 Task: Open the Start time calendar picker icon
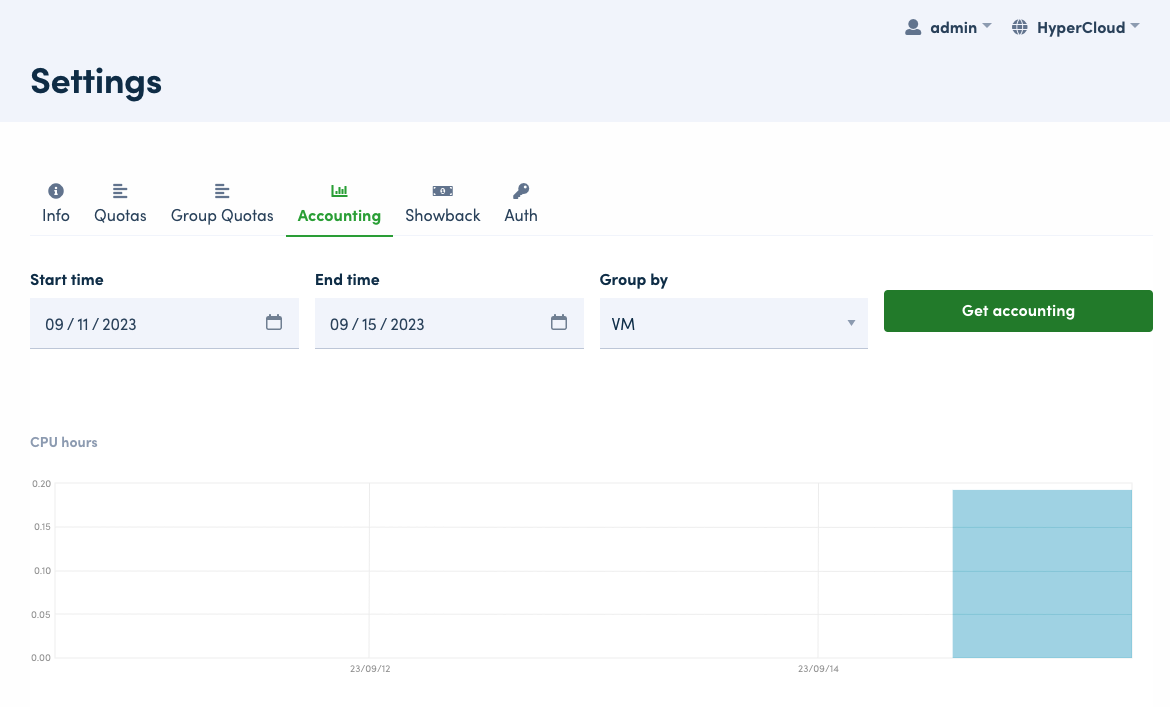[274, 323]
